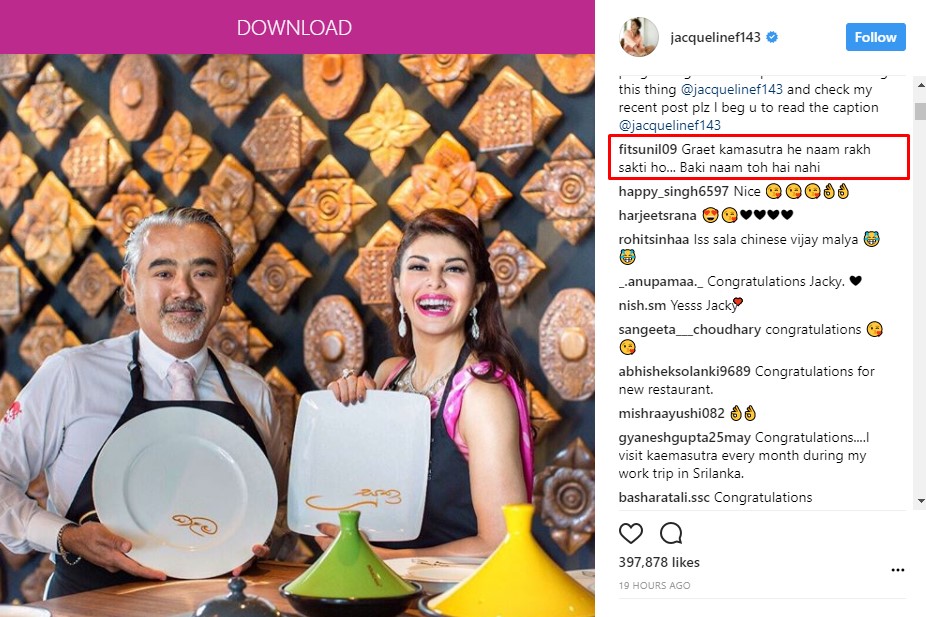Click the 19 HOURS AGO timestamp

click(654, 585)
